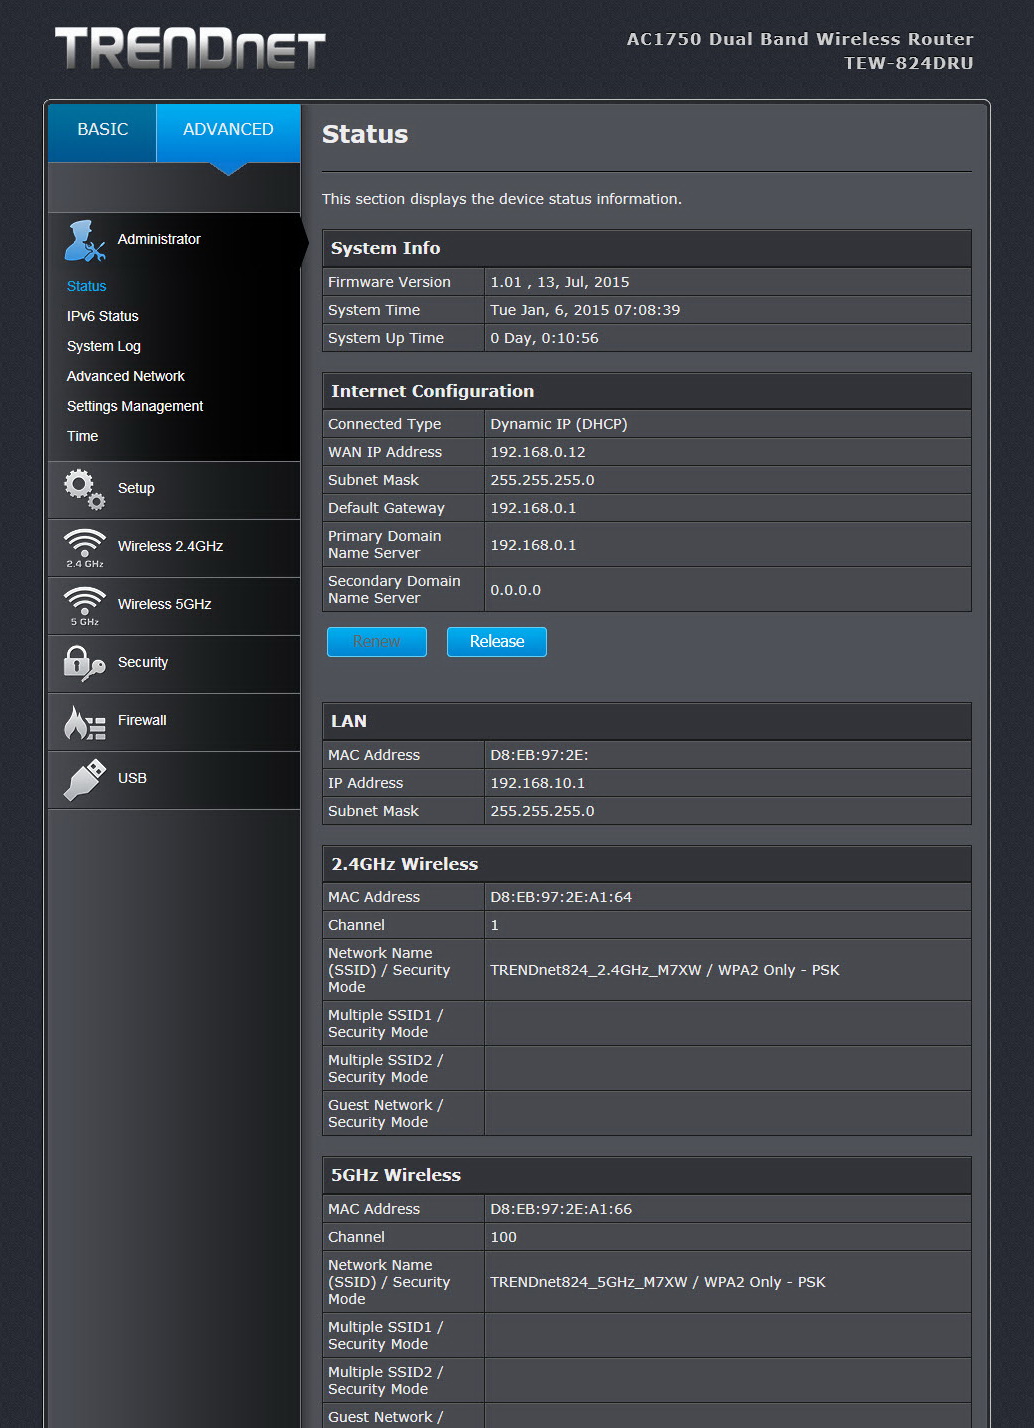Viewport: 1034px width, 1428px height.
Task: Select 5GHz MAC Address D8:EB:97:2E:A1:66
Action: tap(561, 1209)
